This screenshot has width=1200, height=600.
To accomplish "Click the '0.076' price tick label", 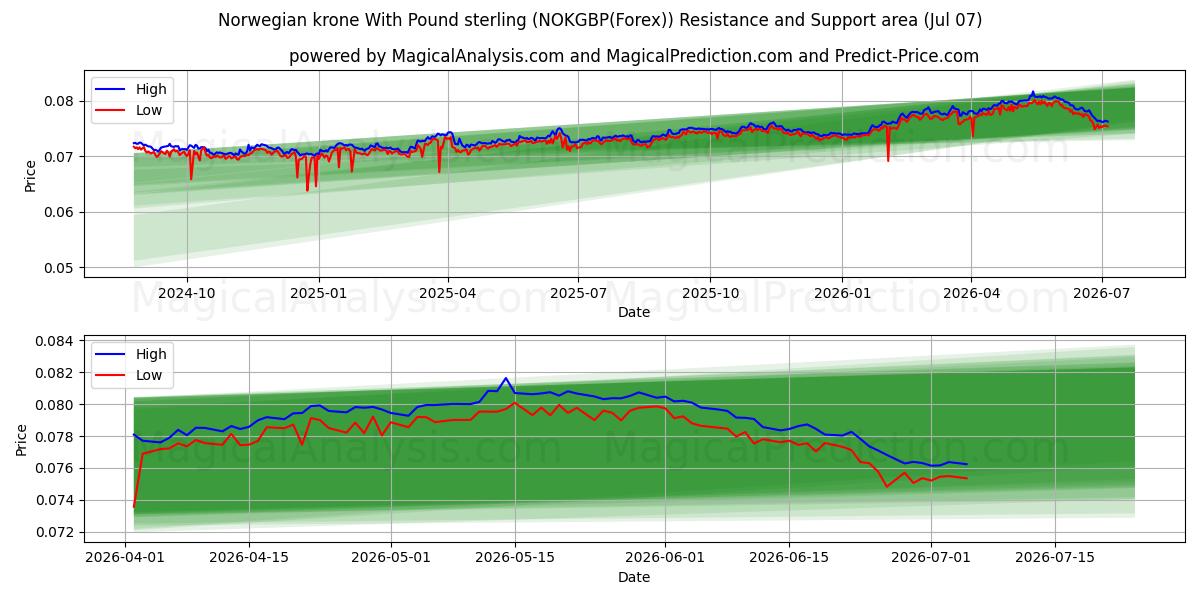I will point(57,468).
